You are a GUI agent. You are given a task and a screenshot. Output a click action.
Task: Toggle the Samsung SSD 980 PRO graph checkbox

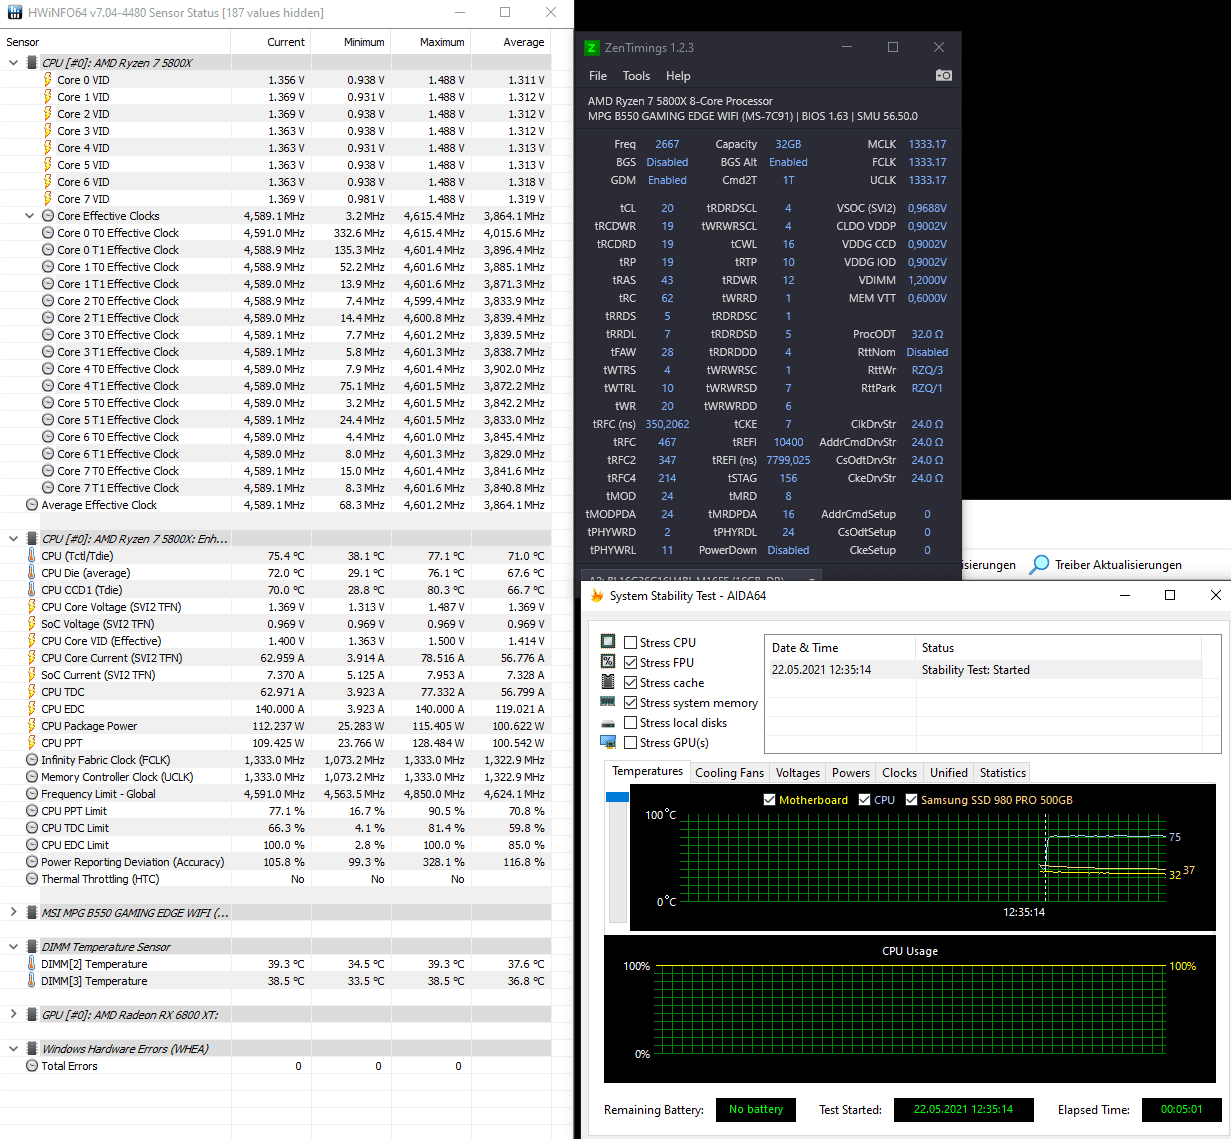(911, 800)
